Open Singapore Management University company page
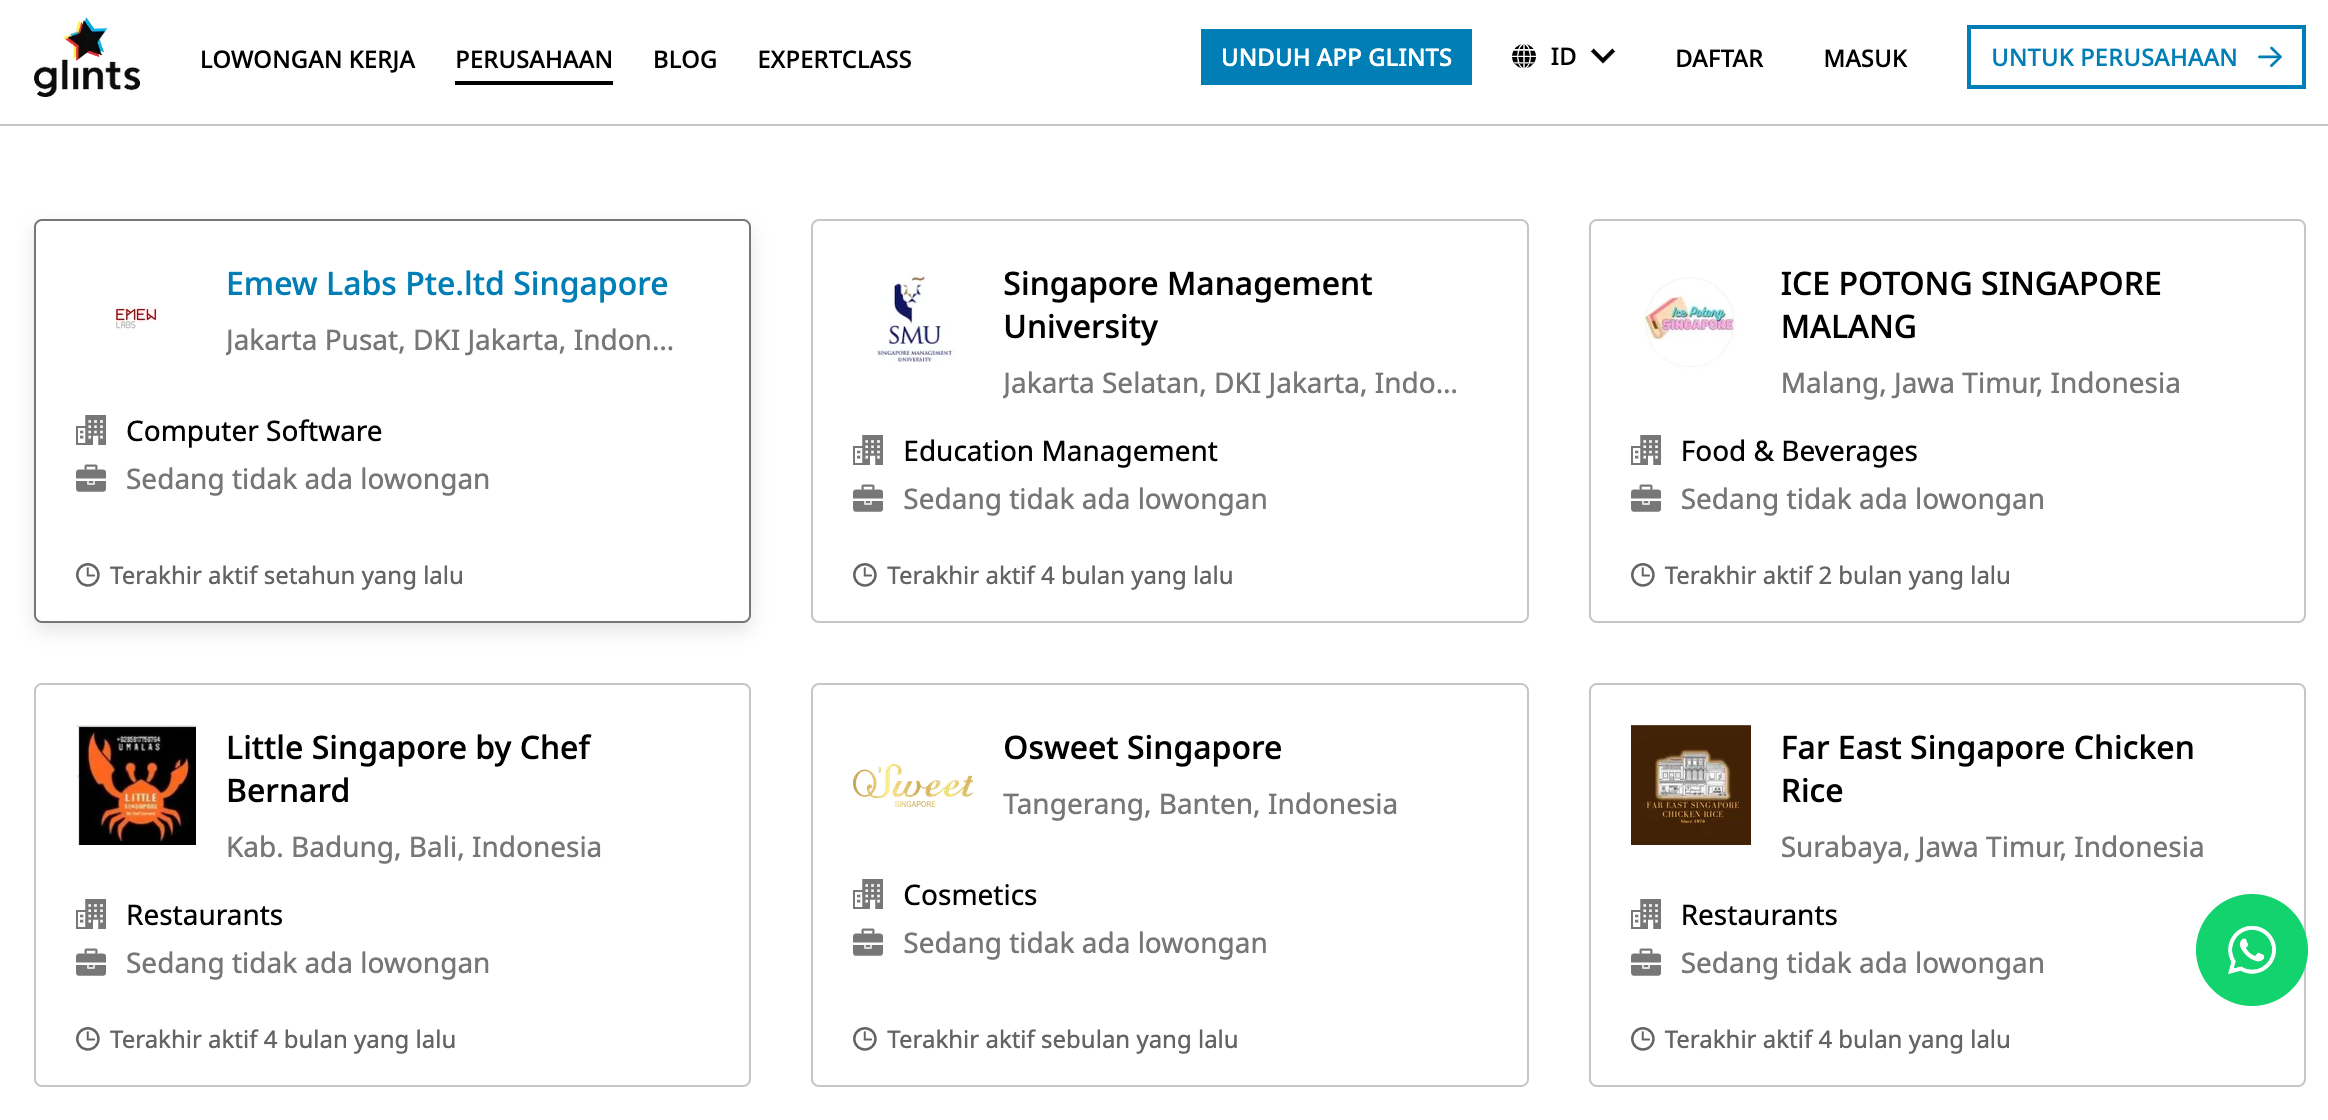2328x1120 pixels. [1187, 305]
